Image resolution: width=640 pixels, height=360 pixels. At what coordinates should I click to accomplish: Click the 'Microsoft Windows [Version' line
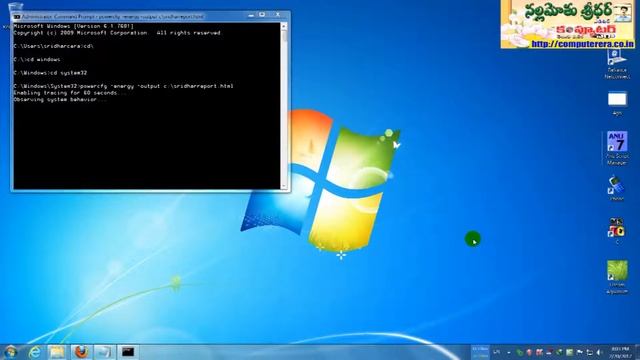[x=73, y=26]
